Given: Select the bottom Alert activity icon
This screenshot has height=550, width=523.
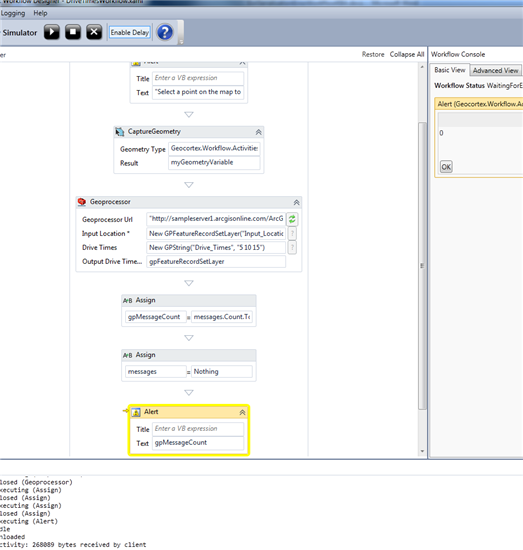Looking at the screenshot, I should tap(136, 412).
